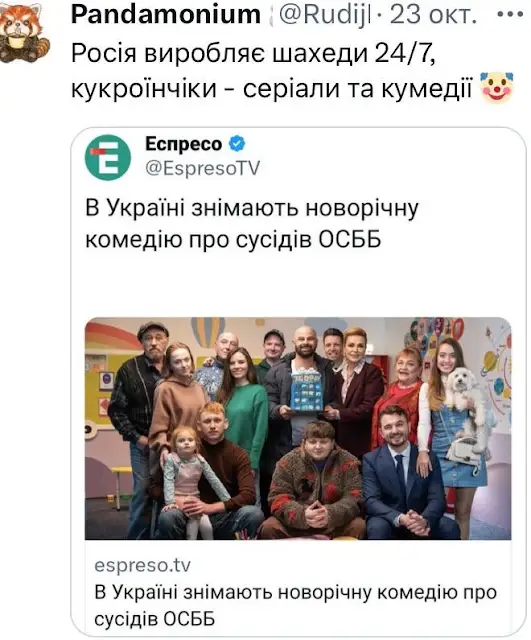Click the espreso.tv domain link

pos(142,566)
